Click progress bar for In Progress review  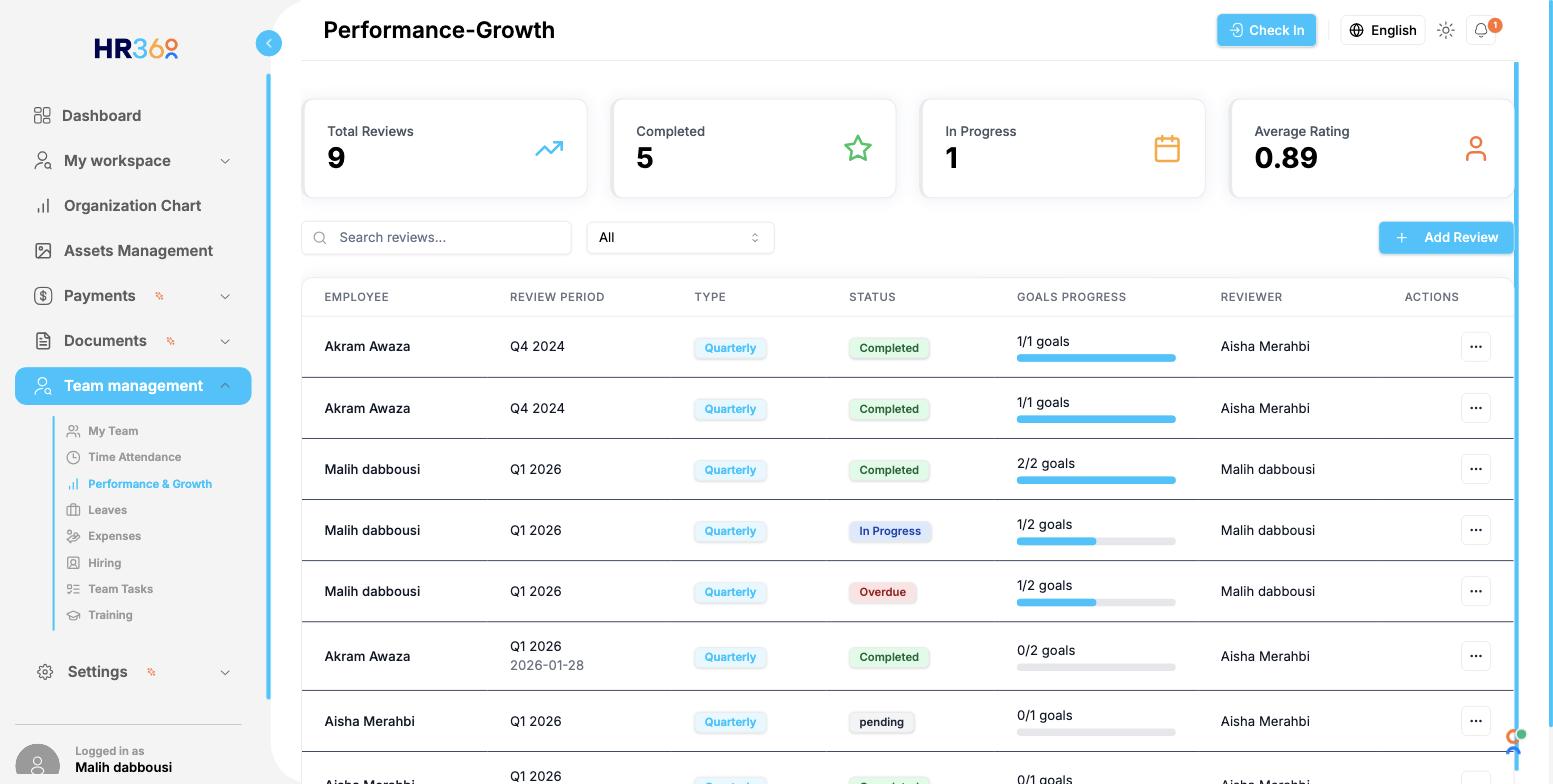pos(1096,542)
